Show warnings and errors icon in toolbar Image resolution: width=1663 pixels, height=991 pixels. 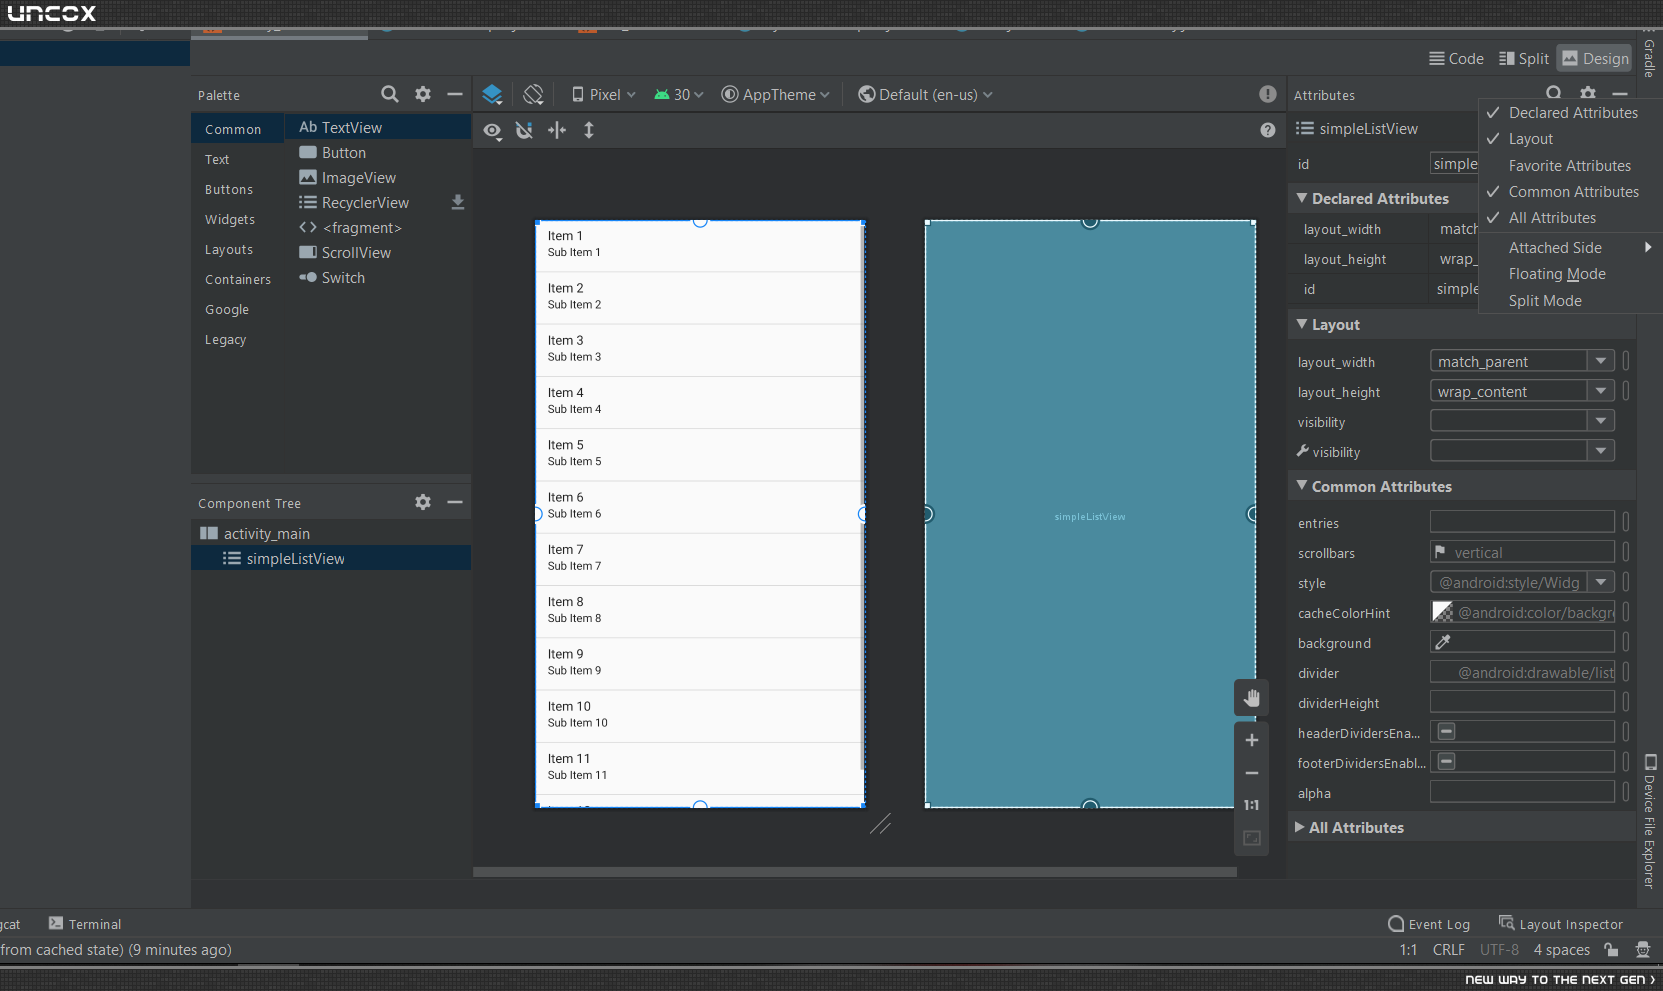pyautogui.click(x=1268, y=94)
